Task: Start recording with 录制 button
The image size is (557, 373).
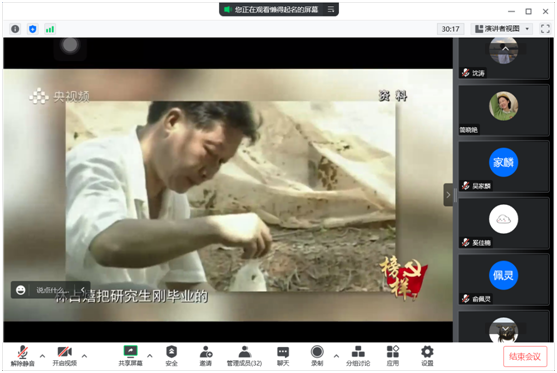Action: (x=317, y=356)
